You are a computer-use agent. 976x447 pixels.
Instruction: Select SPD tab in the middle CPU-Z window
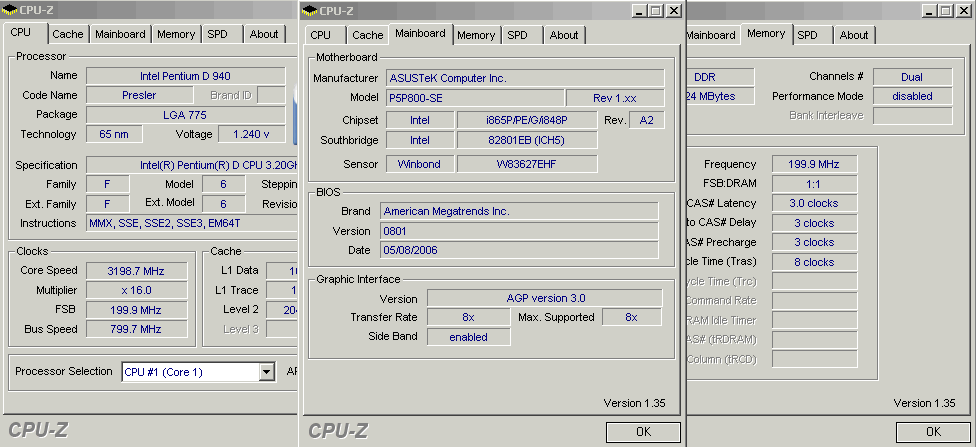point(517,35)
